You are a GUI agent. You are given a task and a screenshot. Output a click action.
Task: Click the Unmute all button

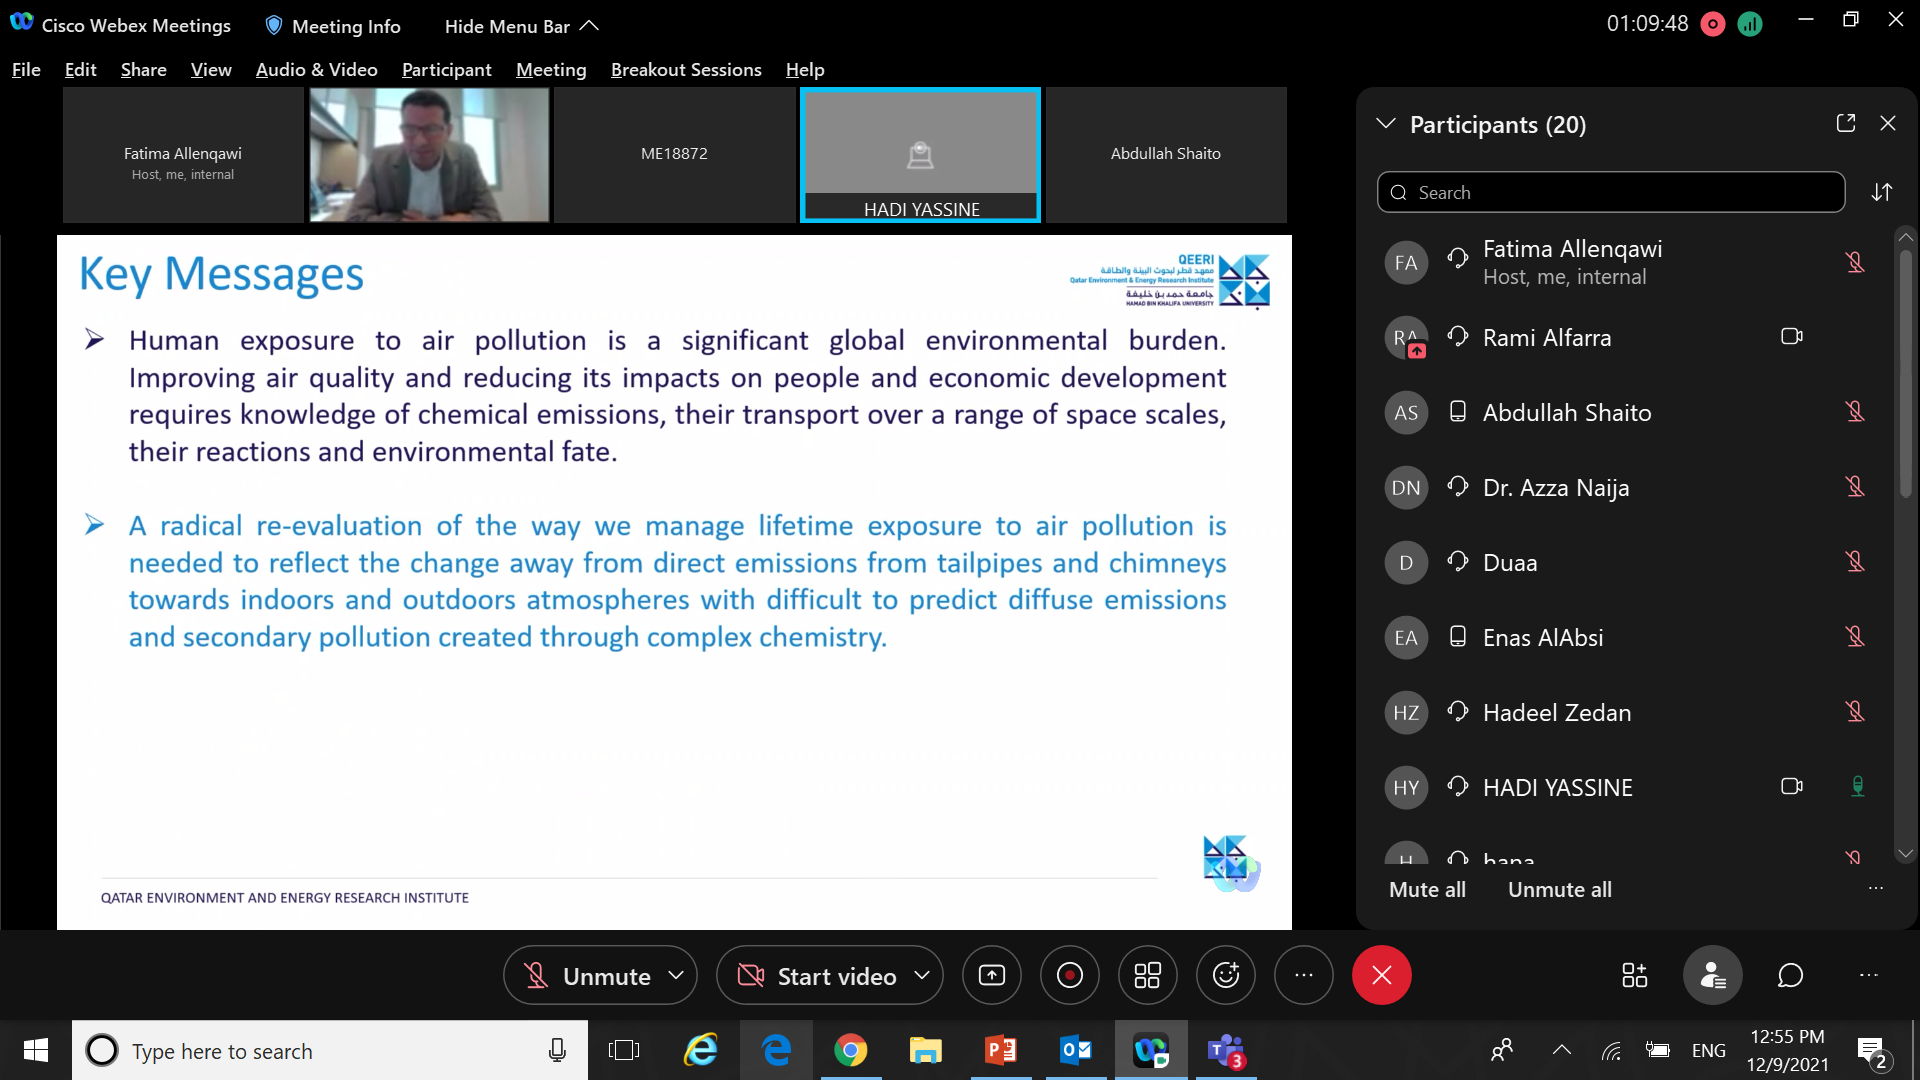[x=1559, y=890]
